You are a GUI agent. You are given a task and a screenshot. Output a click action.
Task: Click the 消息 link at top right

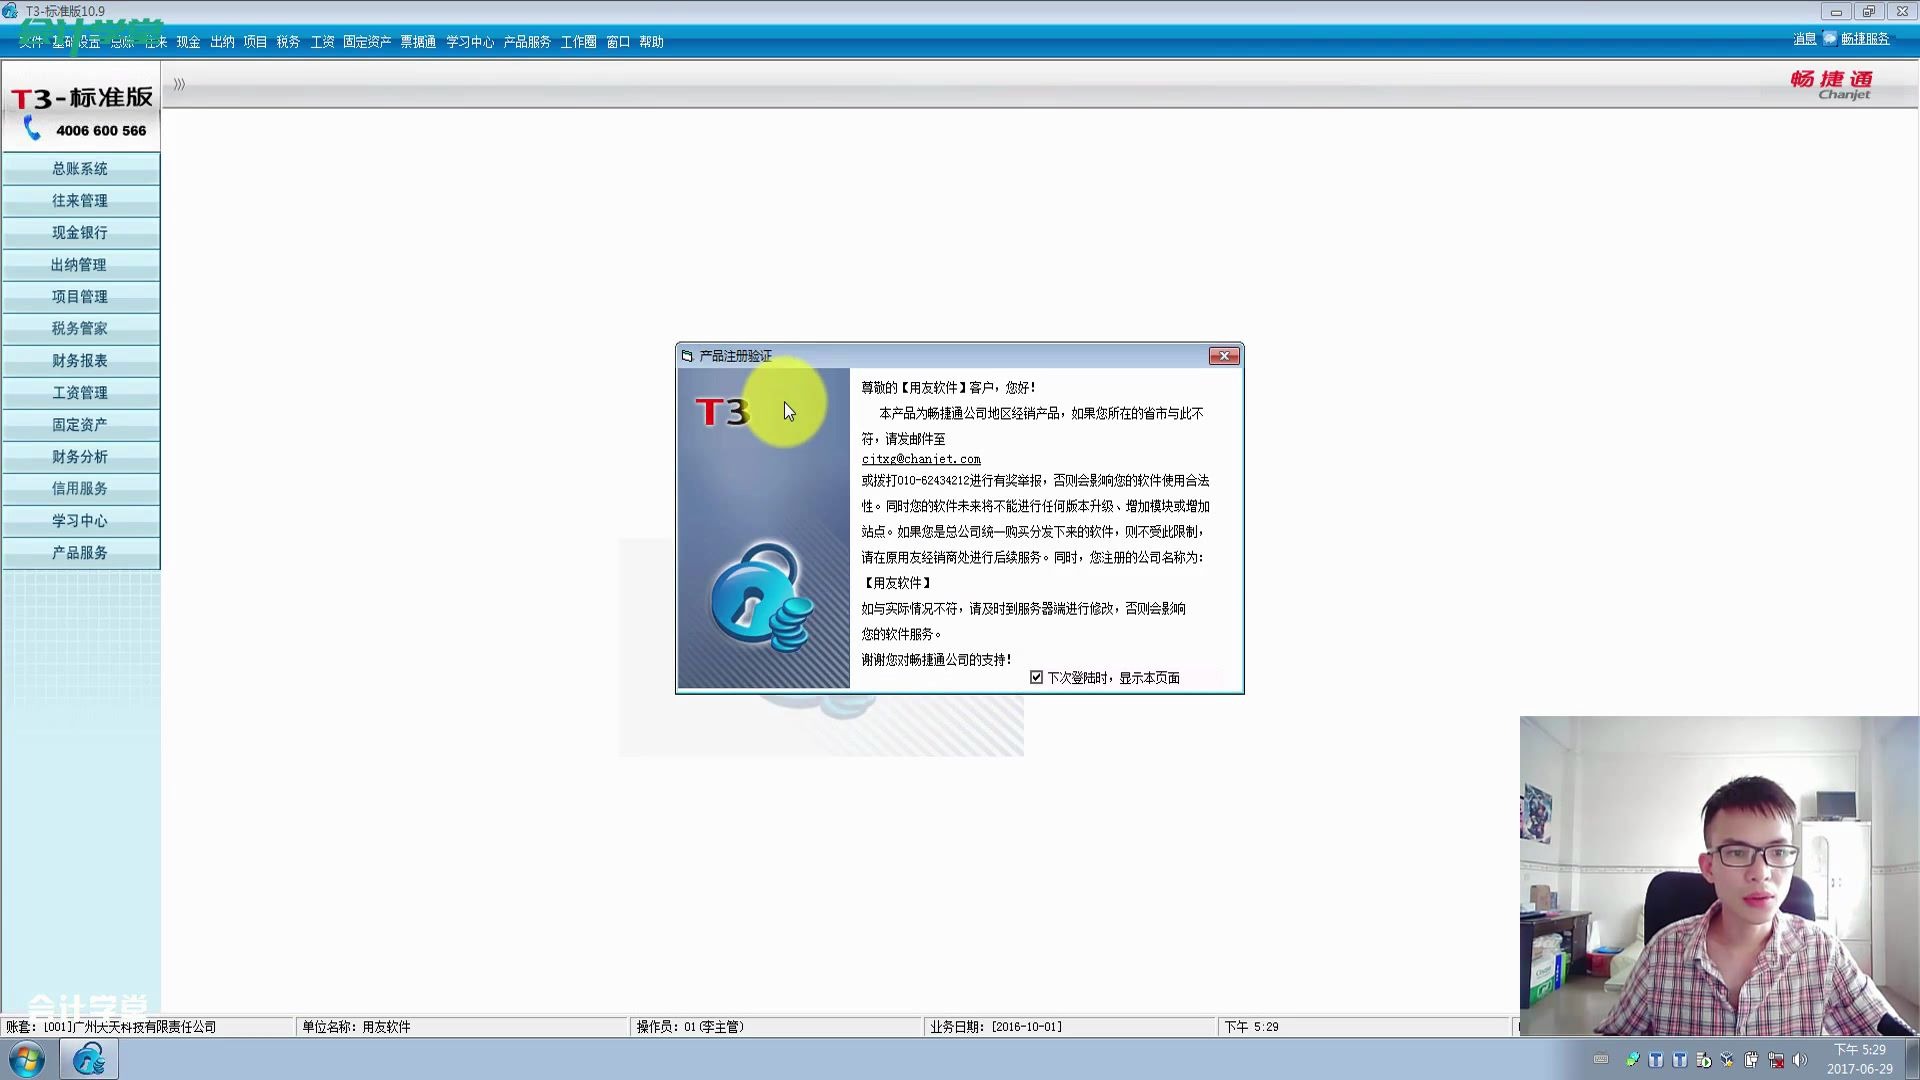[x=1804, y=39]
